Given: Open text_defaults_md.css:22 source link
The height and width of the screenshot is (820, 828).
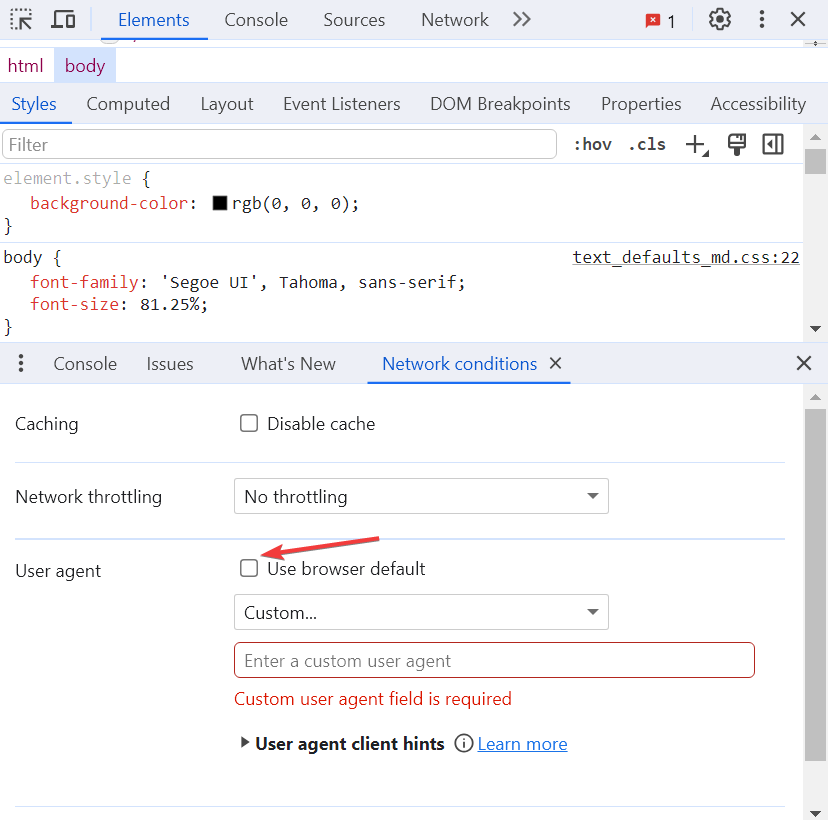Looking at the screenshot, I should coord(685,257).
